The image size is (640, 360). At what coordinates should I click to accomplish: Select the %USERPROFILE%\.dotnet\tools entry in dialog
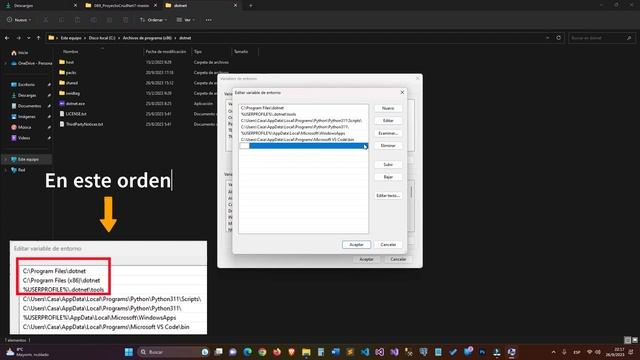pos(303,114)
